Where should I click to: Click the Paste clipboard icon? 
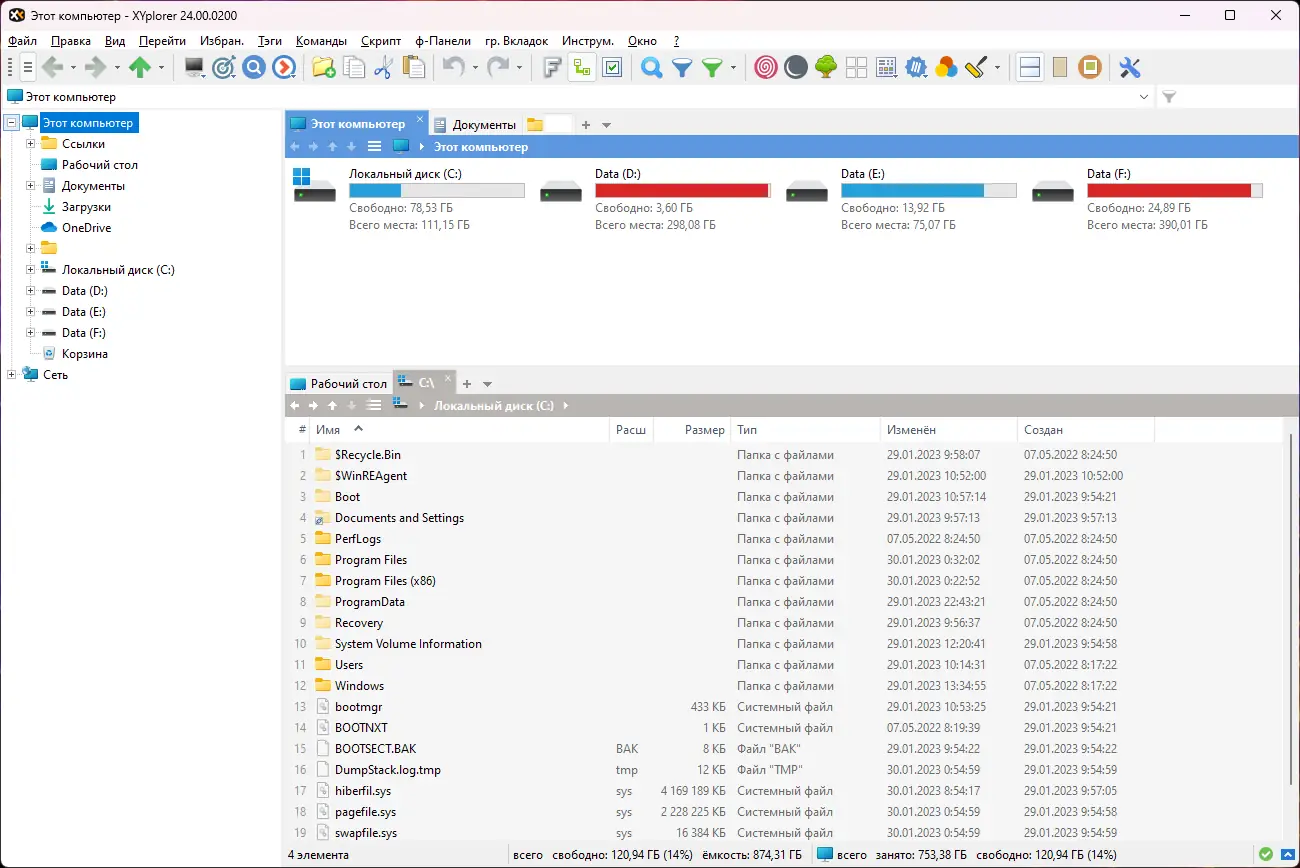pyautogui.click(x=414, y=68)
